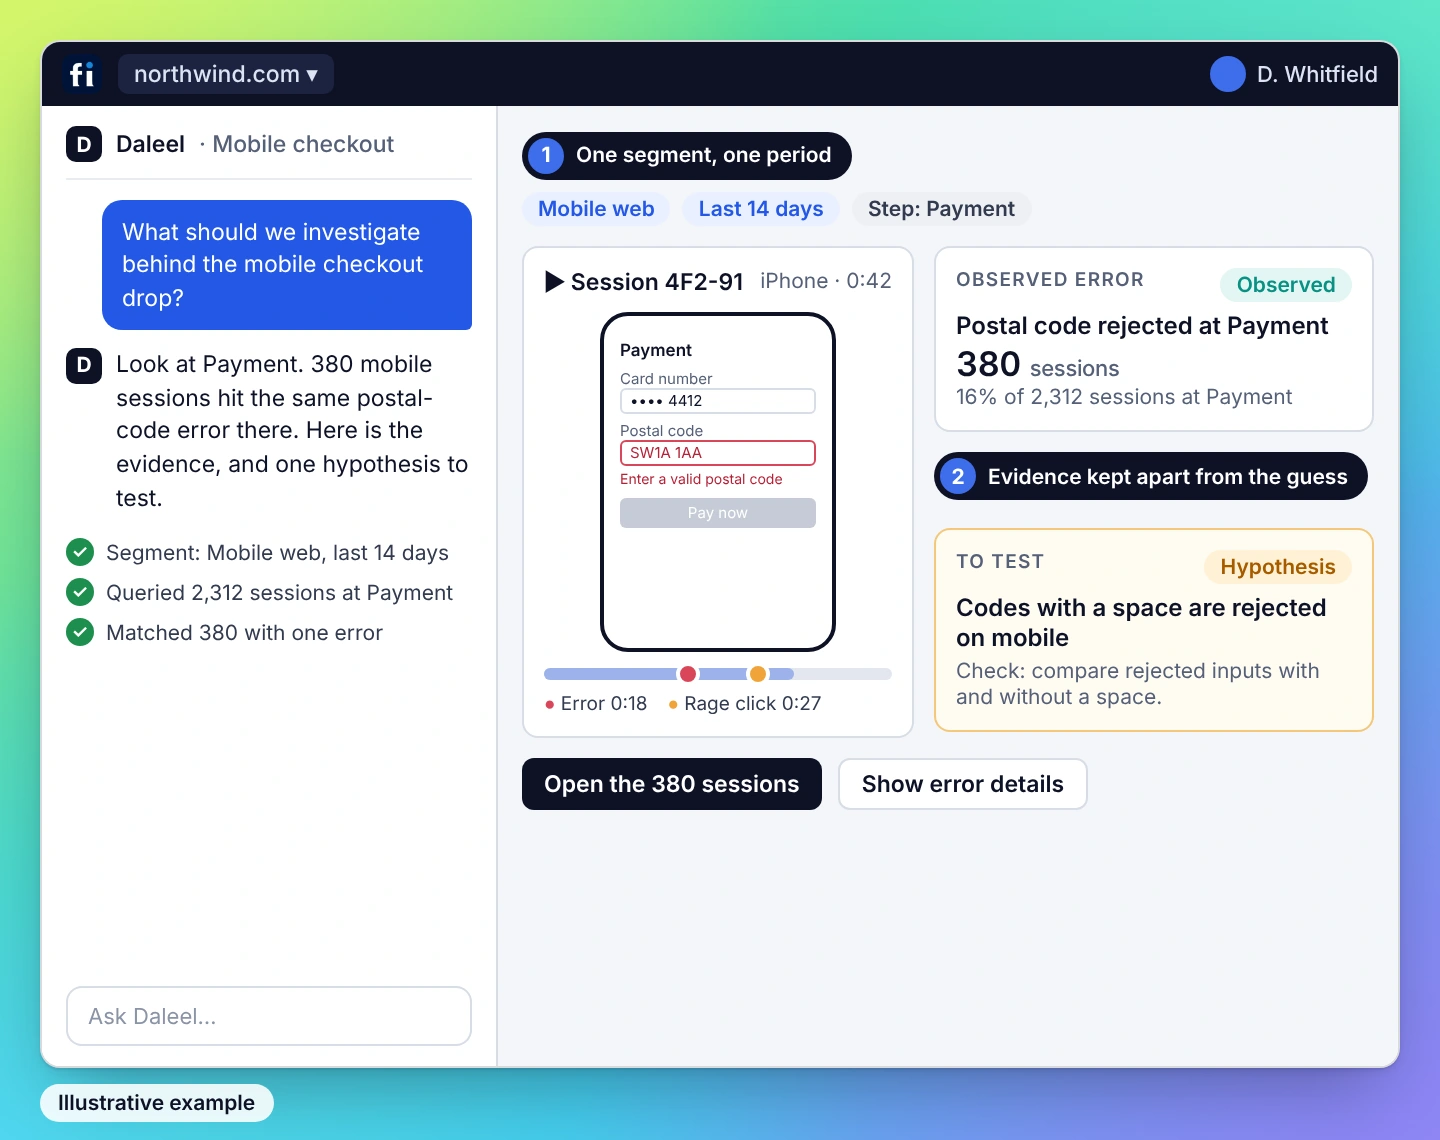Viewport: 1440px width, 1140px height.
Task: Click the 'iPhone · 0:42' session info
Action: tap(826, 281)
